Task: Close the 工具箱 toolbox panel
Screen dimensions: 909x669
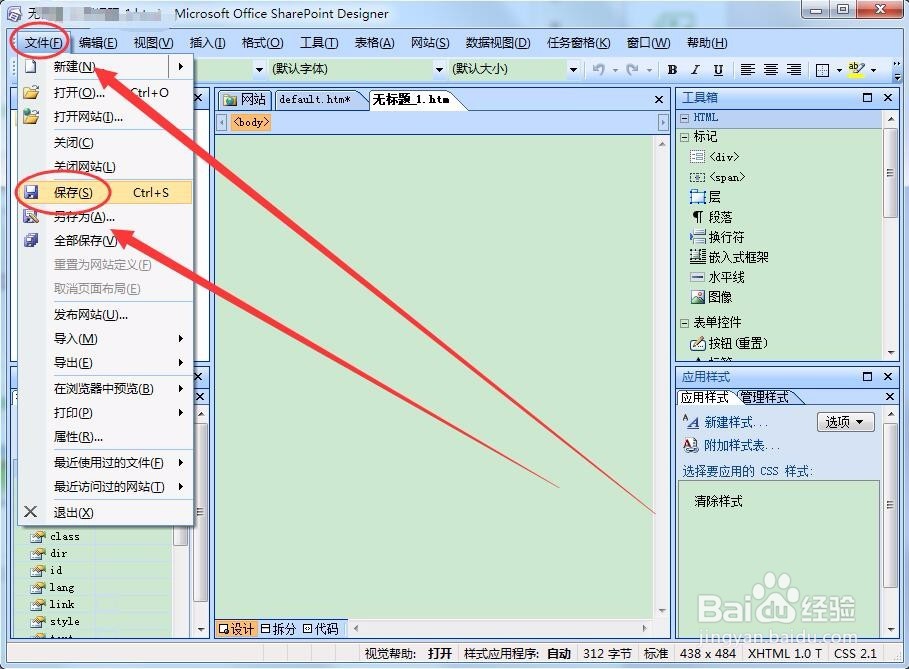Action: (888, 97)
